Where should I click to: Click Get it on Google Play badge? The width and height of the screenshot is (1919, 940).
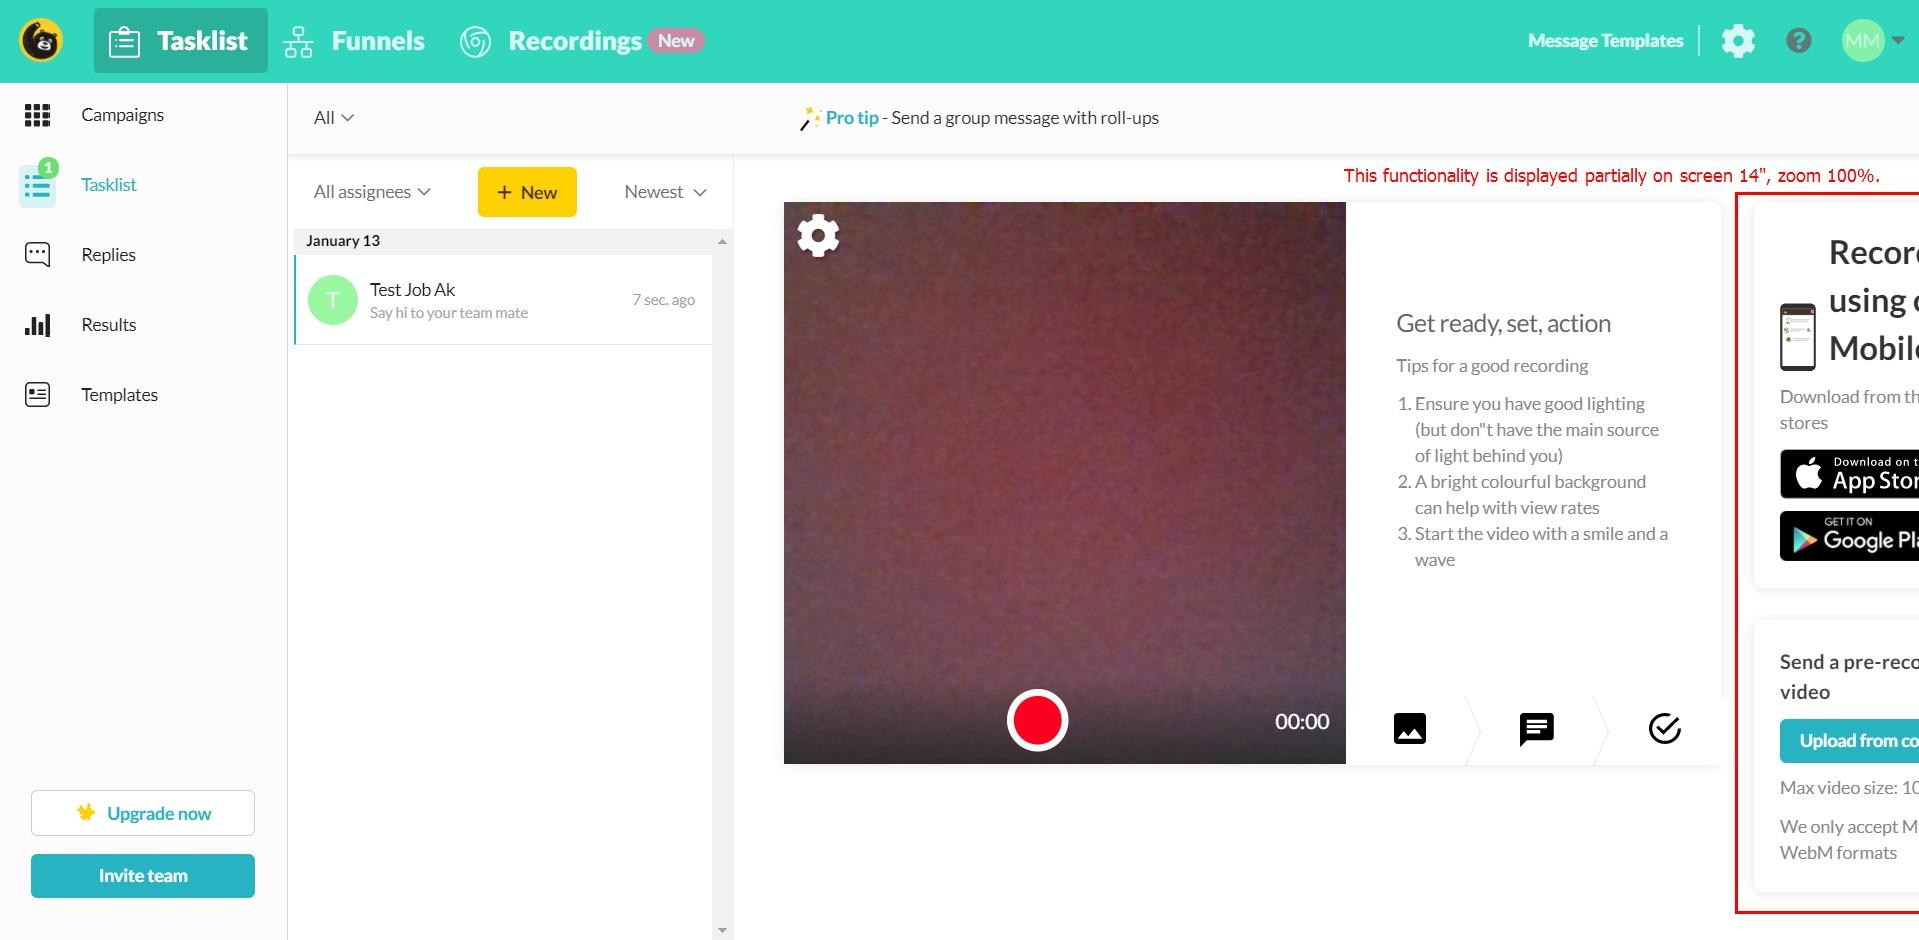click(x=1849, y=536)
